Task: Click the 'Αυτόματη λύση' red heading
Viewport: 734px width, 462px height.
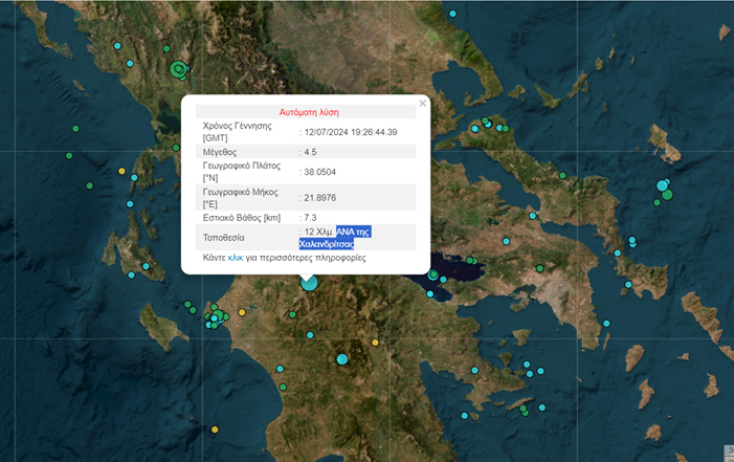Action: point(309,112)
